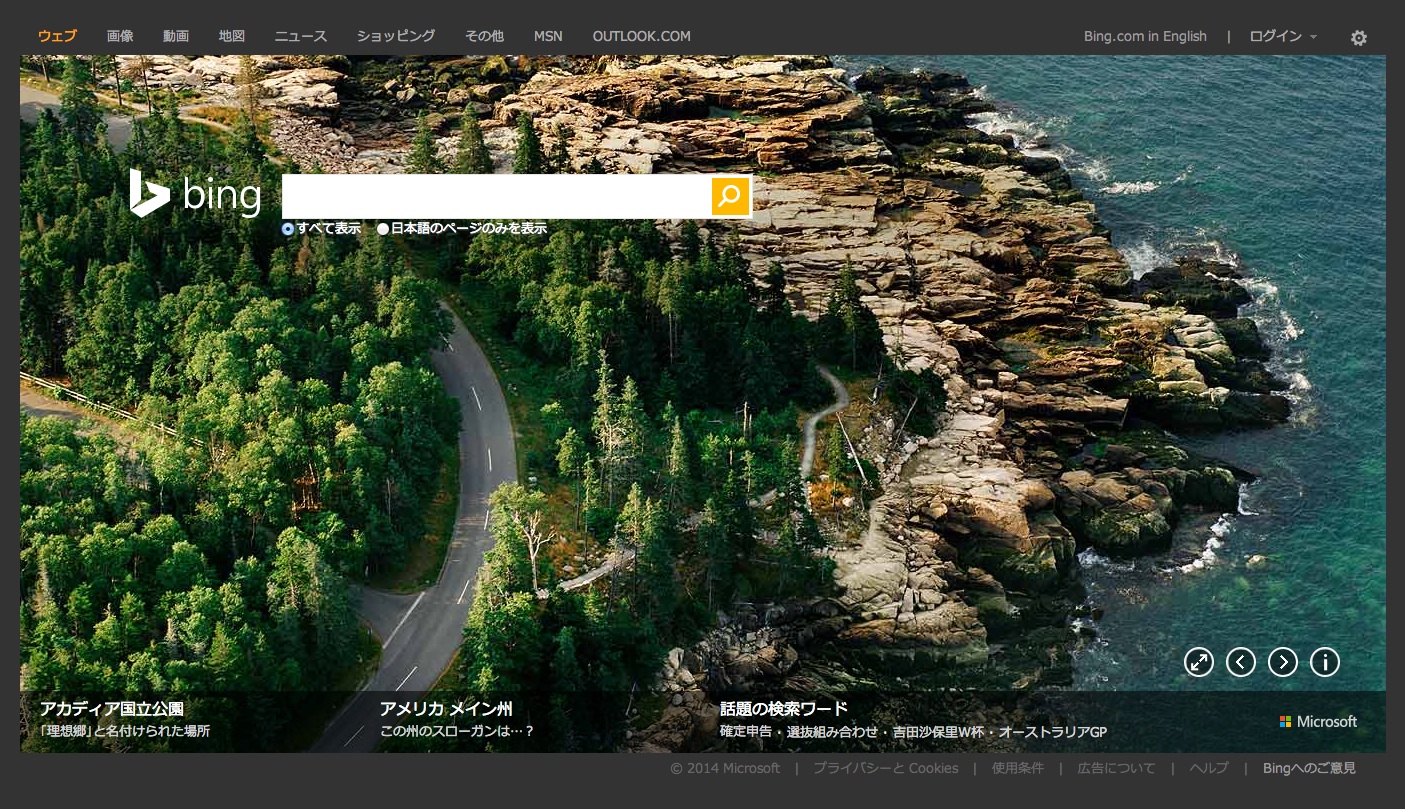Open Bing.com in English link
The image size is (1405, 809).
[x=1145, y=36]
